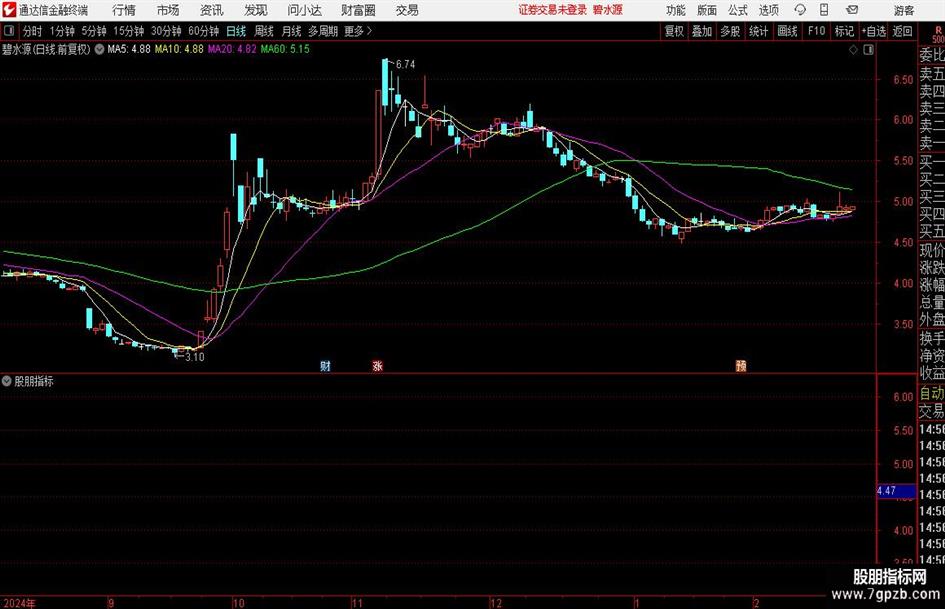Open the 选项 menu

pyautogui.click(x=768, y=10)
